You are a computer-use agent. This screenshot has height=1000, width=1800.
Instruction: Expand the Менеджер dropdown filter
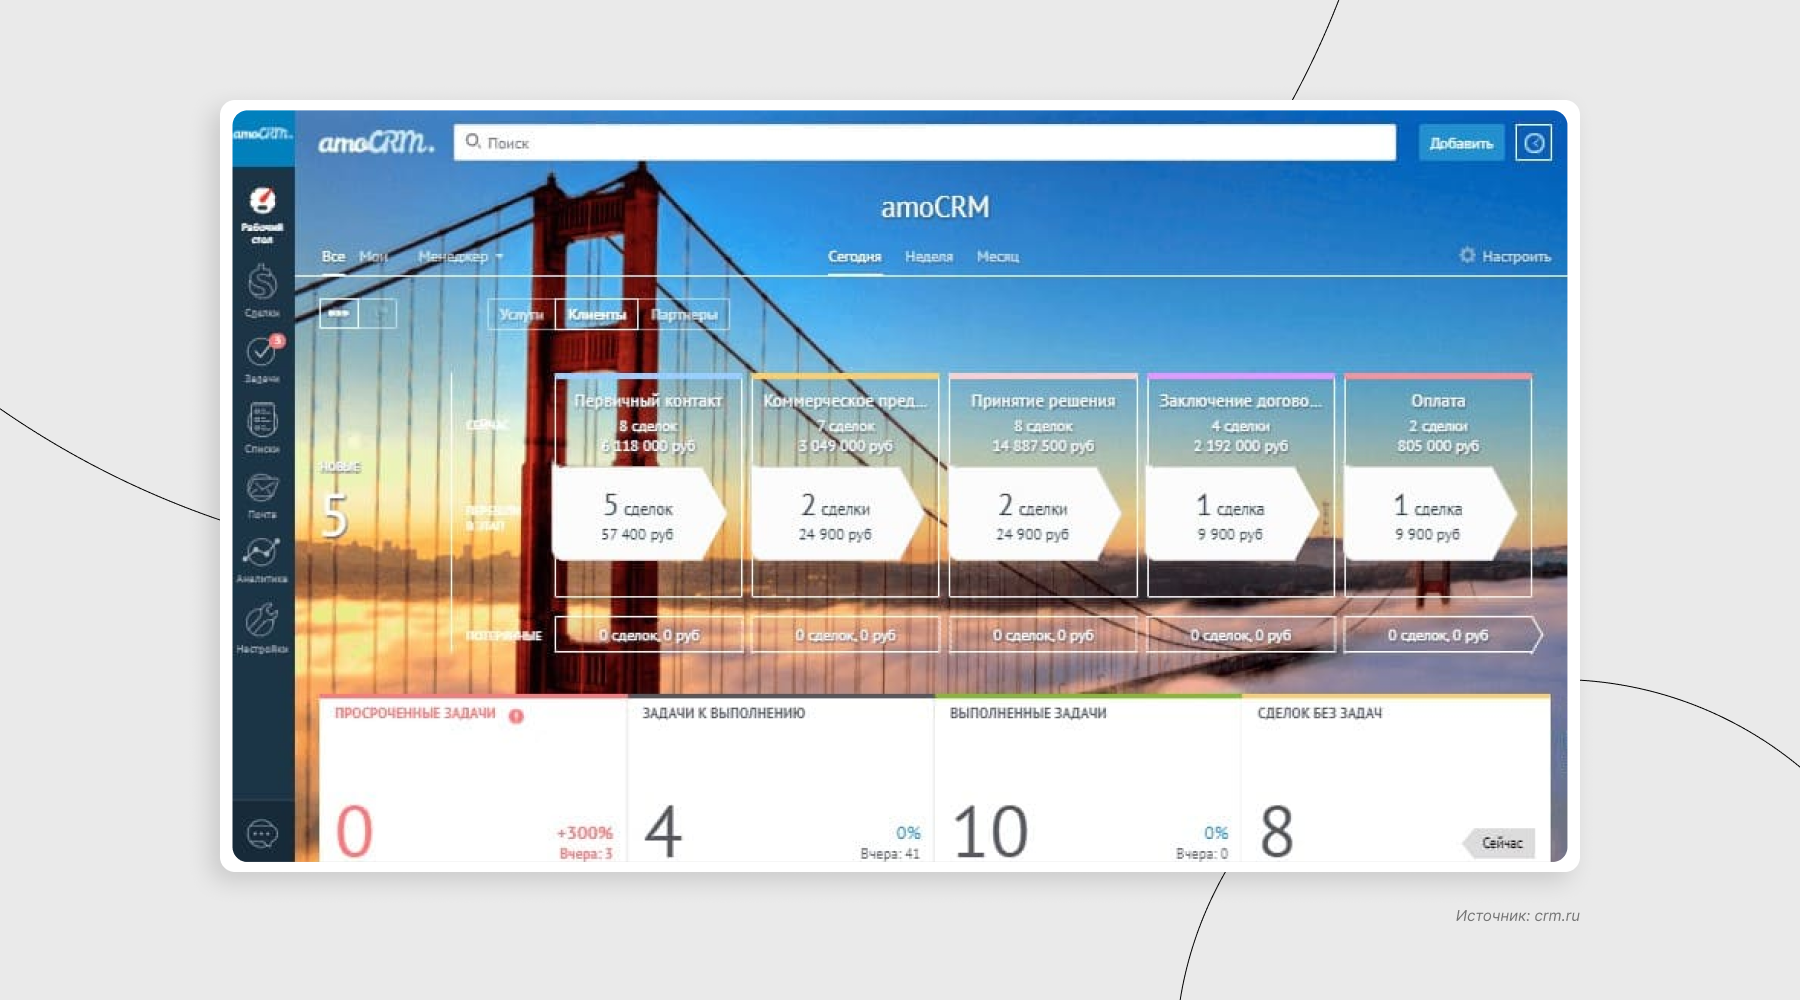pyautogui.click(x=461, y=256)
